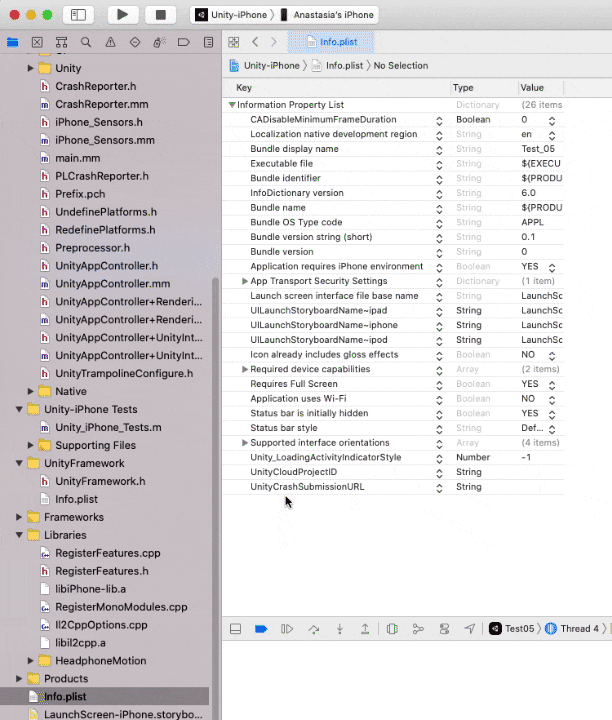Collapse the Information Property List row

click(232, 105)
